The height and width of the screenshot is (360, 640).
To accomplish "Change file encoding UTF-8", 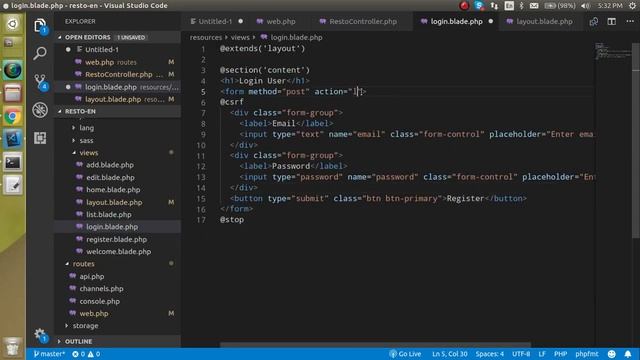I will pos(521,354).
